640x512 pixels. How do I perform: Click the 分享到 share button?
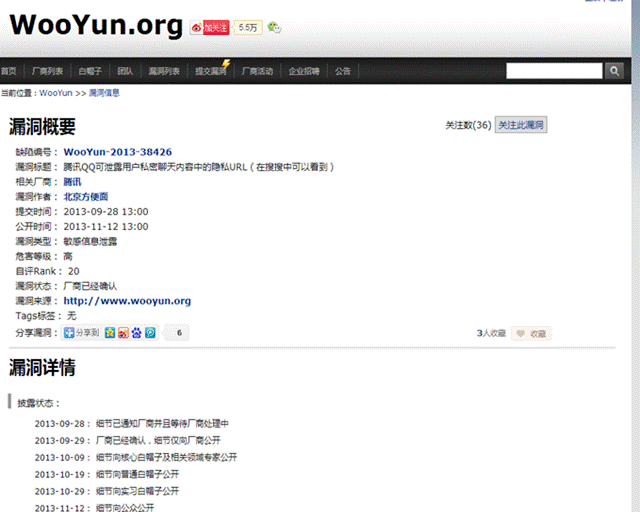[x=82, y=333]
